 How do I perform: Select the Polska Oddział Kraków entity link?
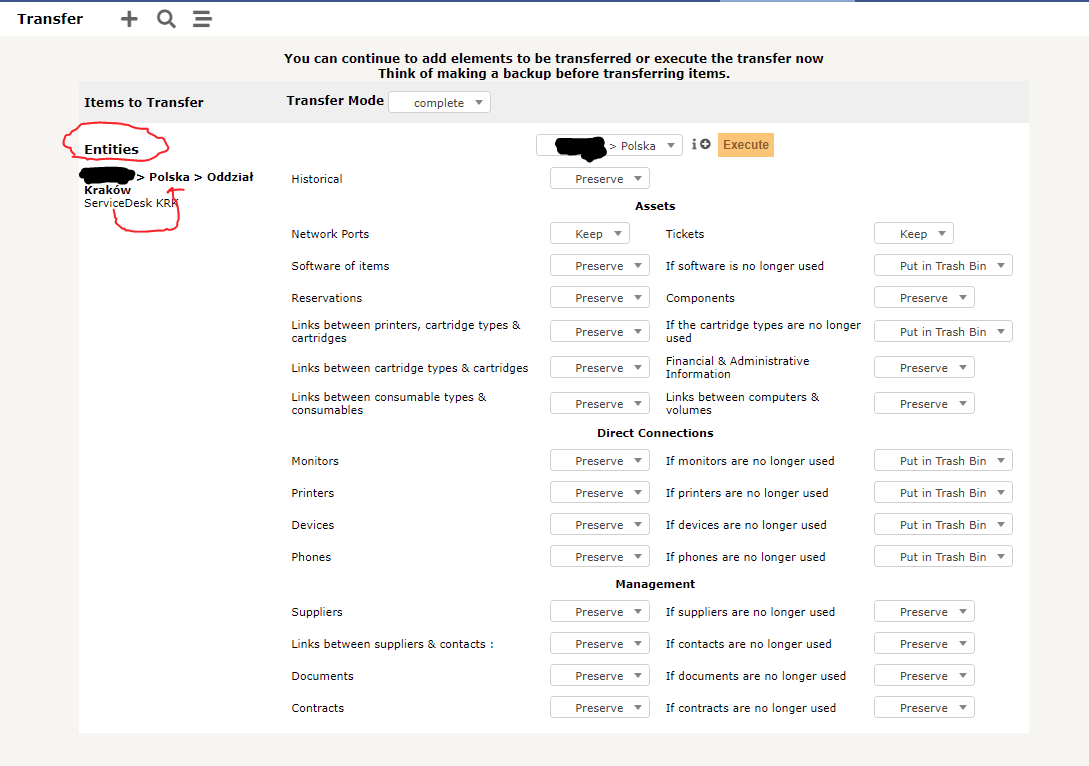(170, 176)
